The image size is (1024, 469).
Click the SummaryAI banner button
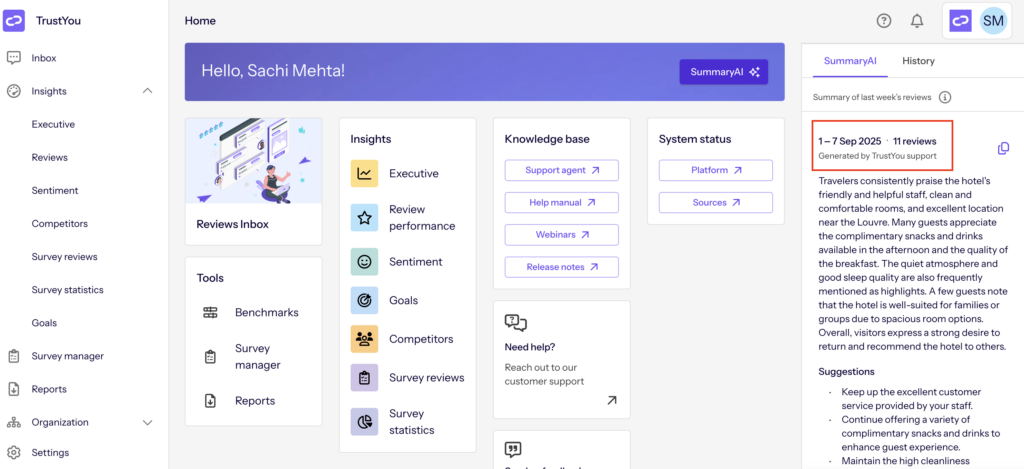click(724, 72)
